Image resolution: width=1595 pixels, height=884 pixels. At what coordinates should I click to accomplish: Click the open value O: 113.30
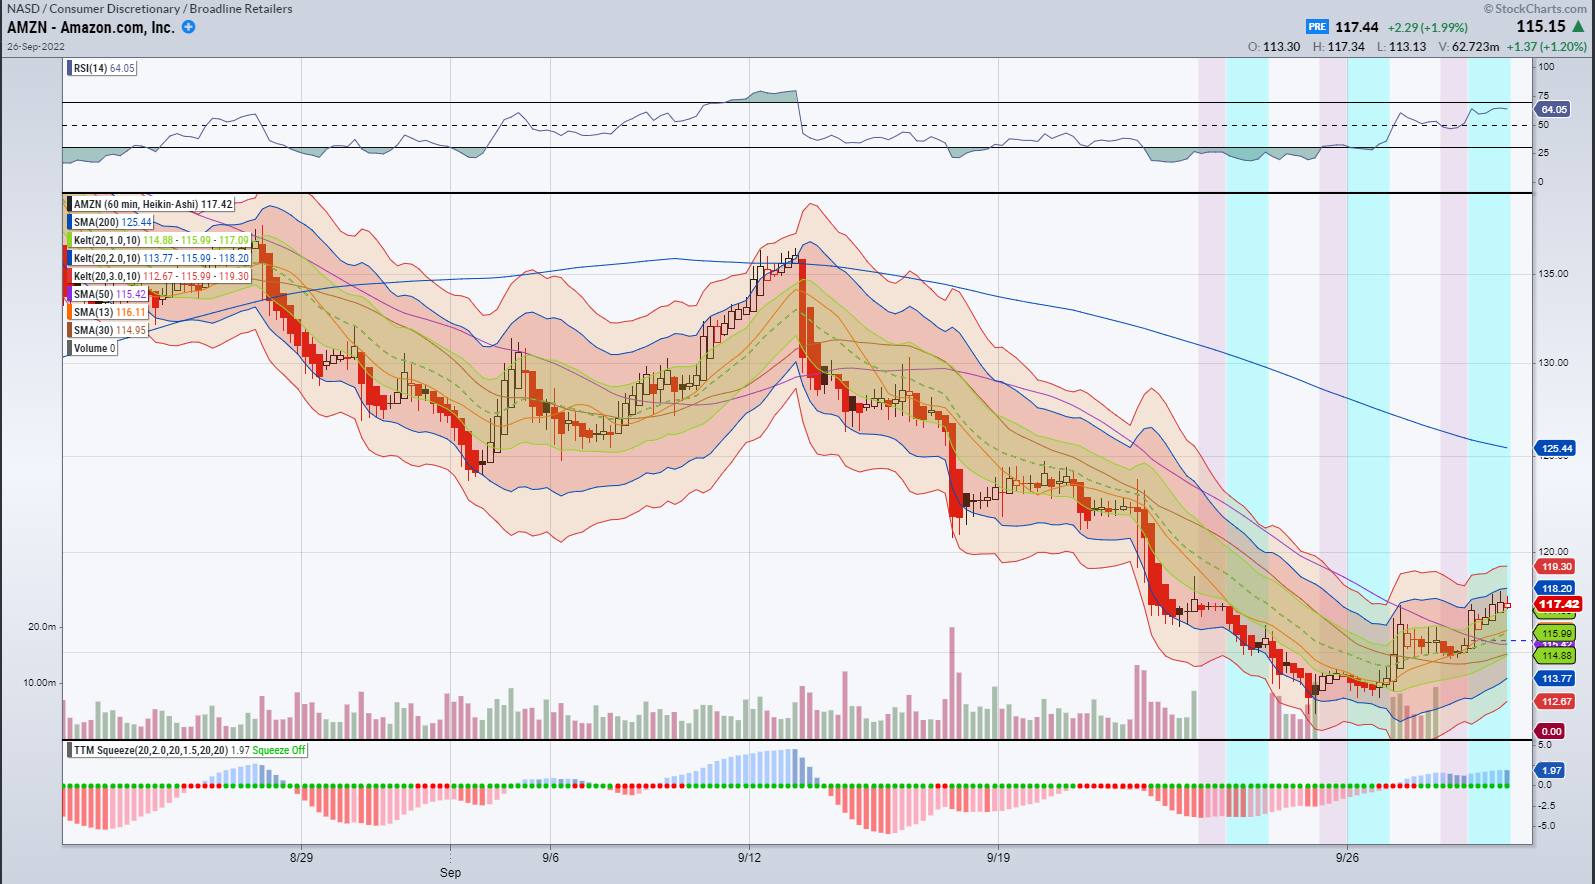[1274, 47]
